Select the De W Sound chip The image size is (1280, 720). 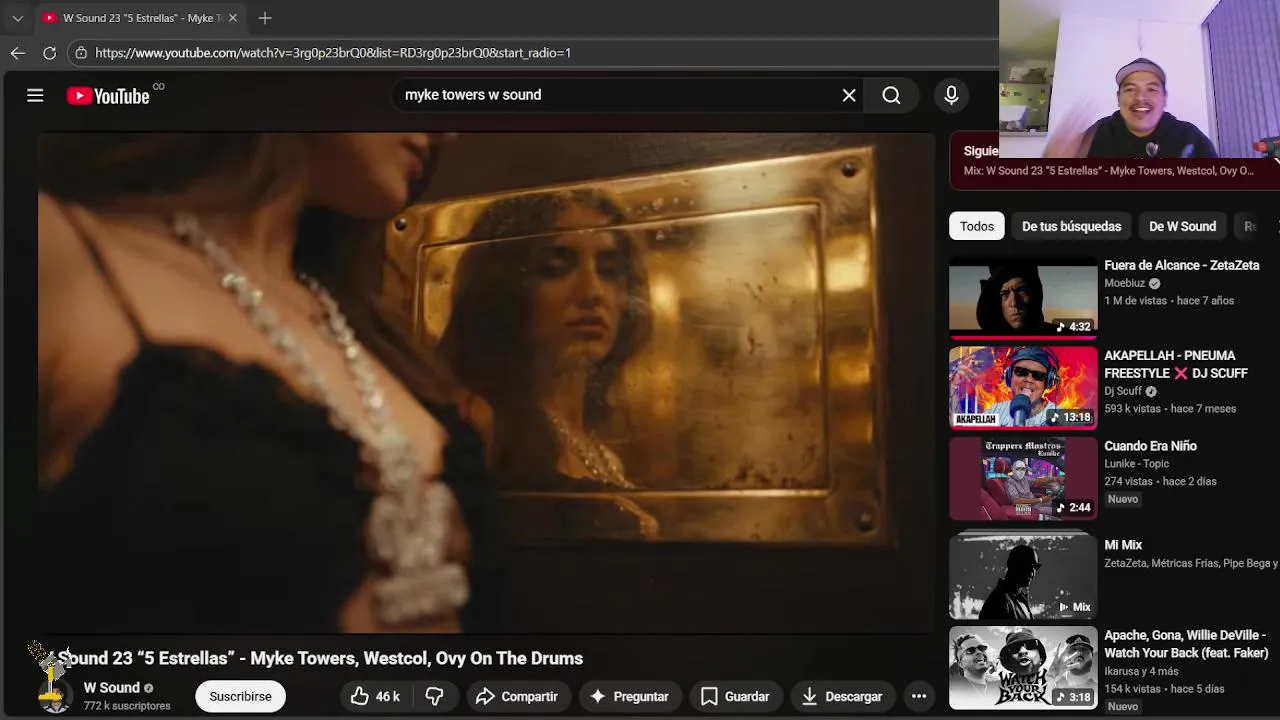[x=1182, y=226]
